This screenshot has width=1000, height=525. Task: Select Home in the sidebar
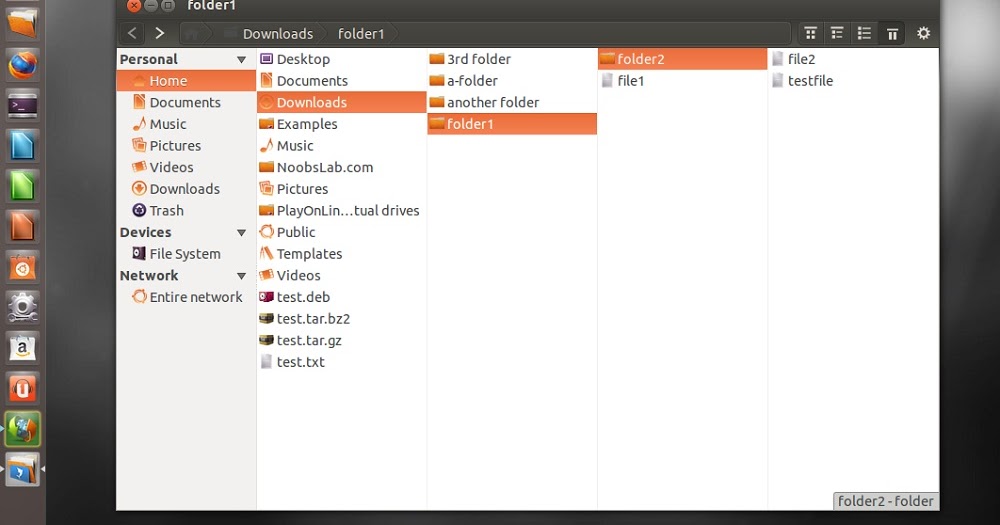[186, 81]
